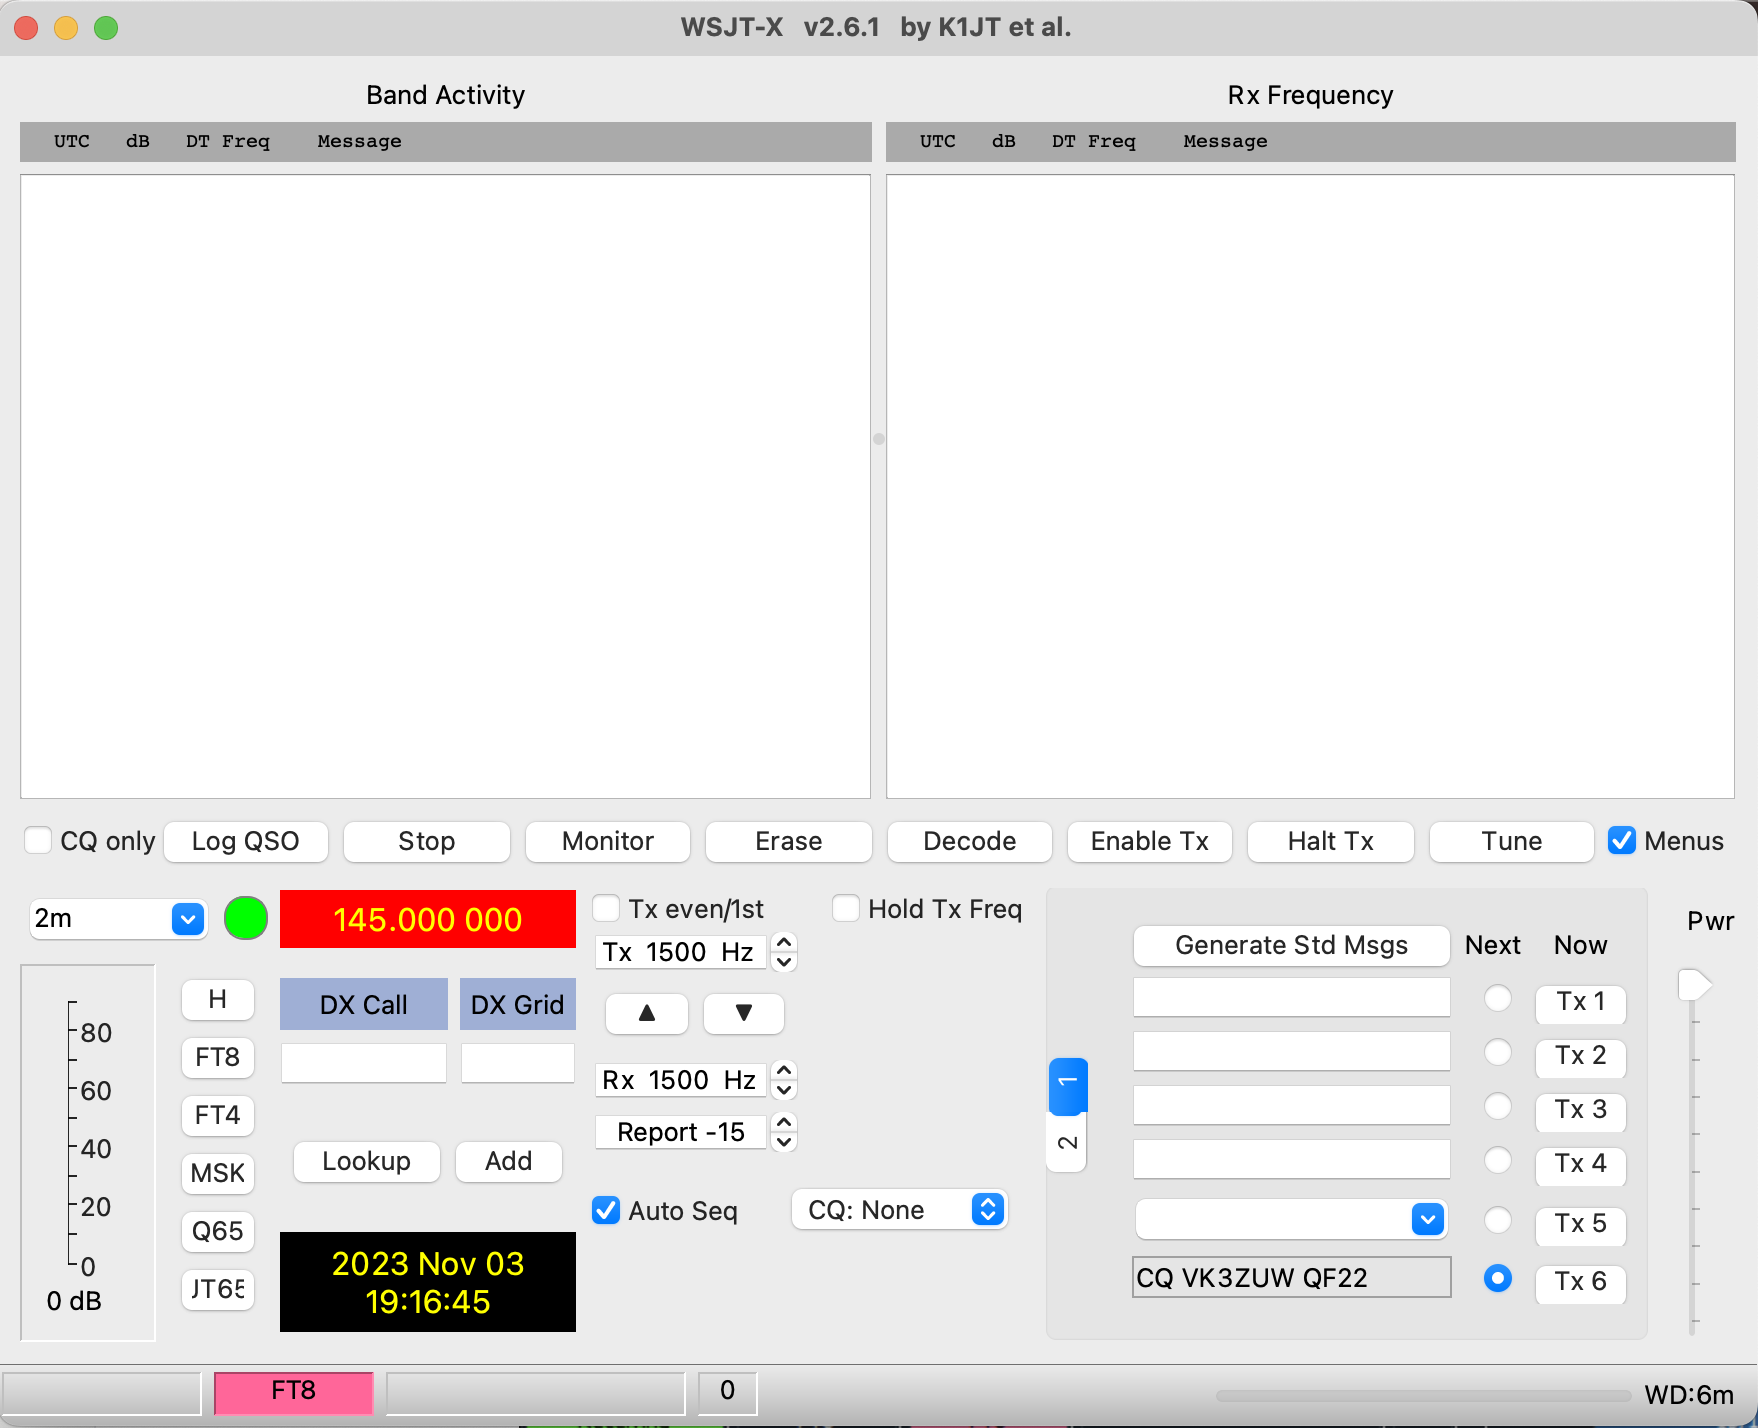This screenshot has height=1428, width=1758.
Task: Select the Q65 mode button
Action: coord(217,1231)
